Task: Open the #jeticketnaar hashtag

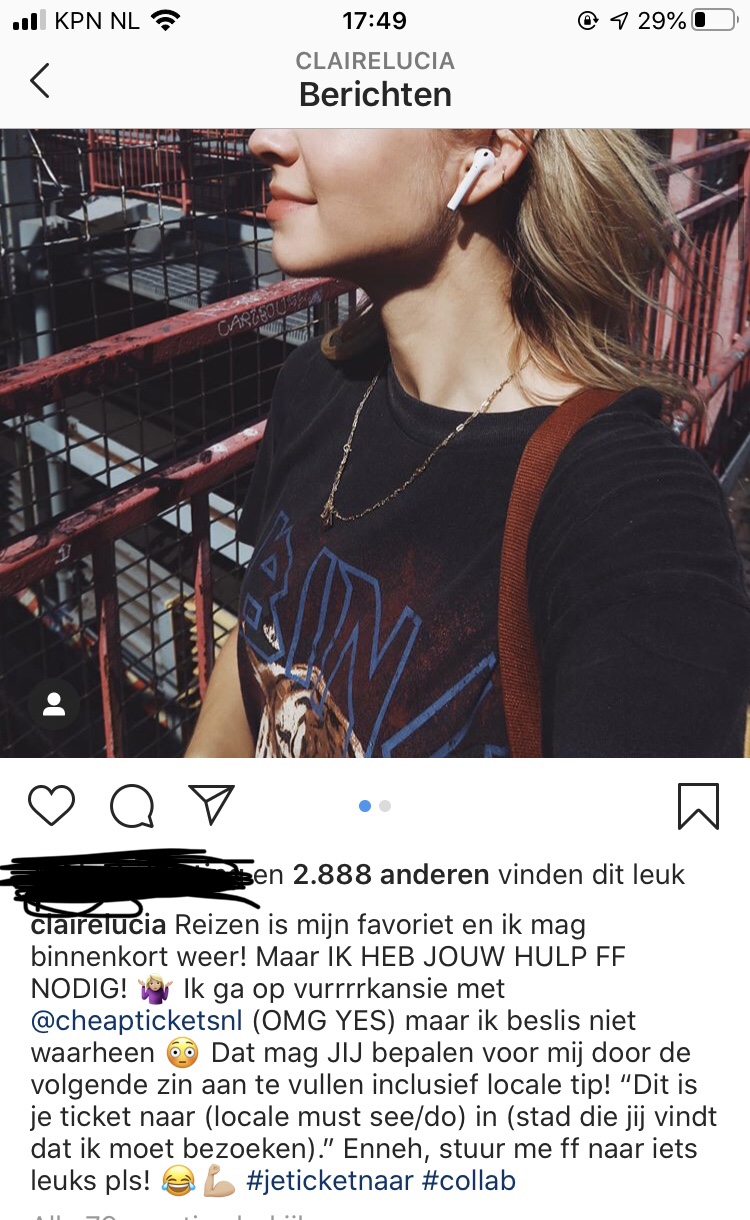Action: coord(329,1181)
